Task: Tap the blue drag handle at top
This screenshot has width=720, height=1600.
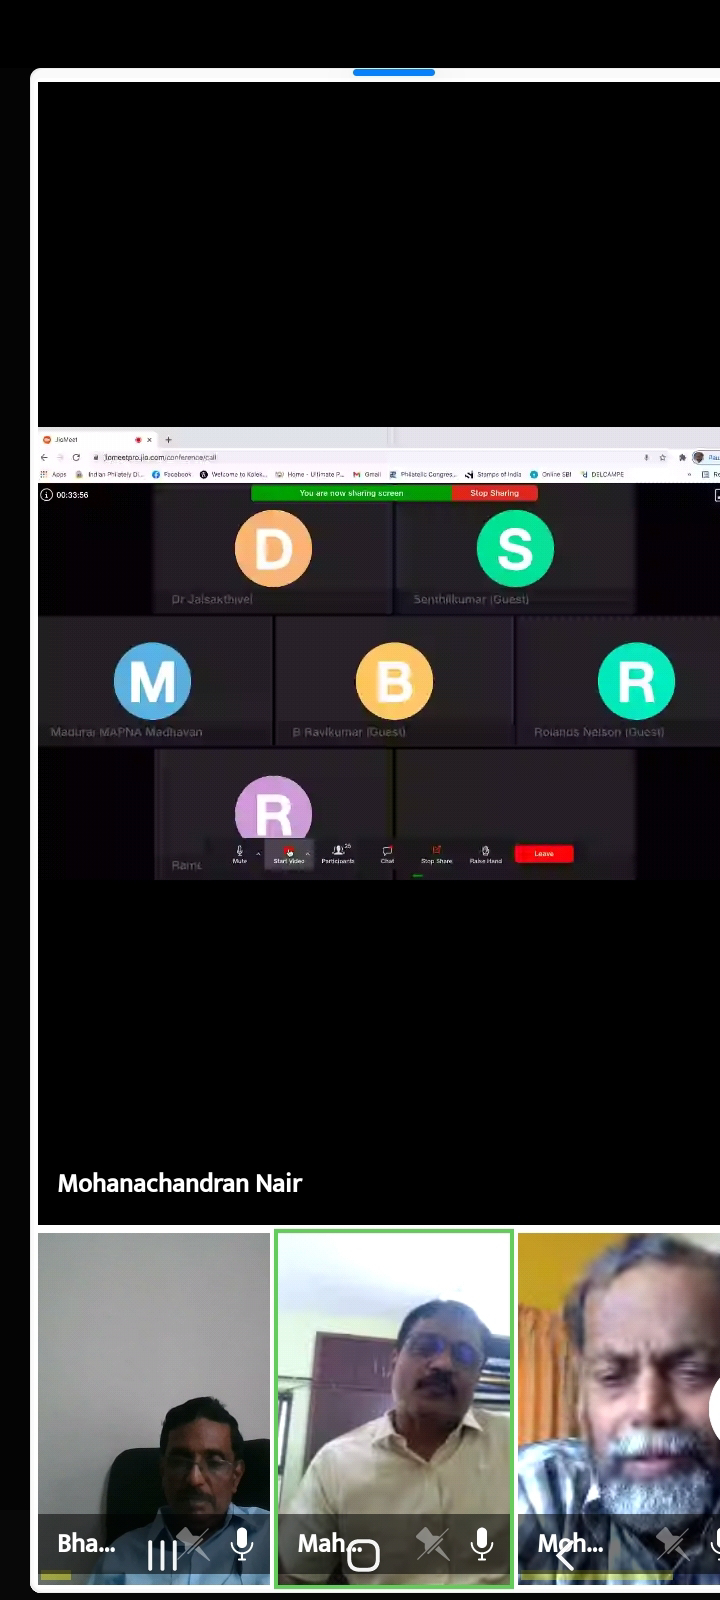Action: click(394, 72)
